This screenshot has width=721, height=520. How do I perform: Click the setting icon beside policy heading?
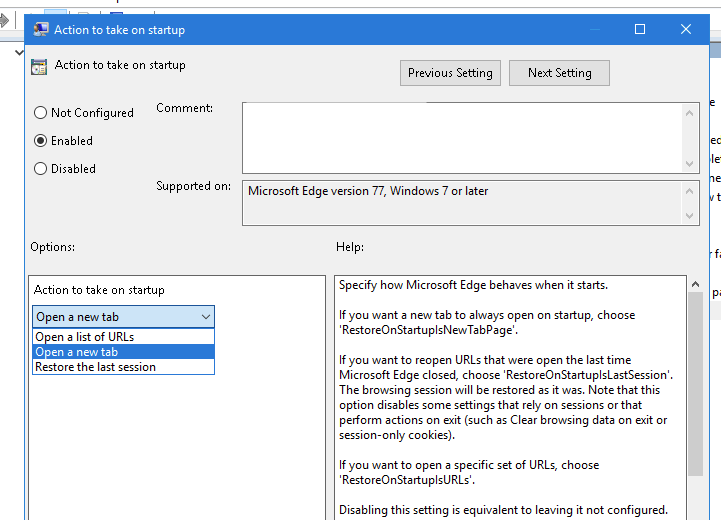[x=39, y=67]
